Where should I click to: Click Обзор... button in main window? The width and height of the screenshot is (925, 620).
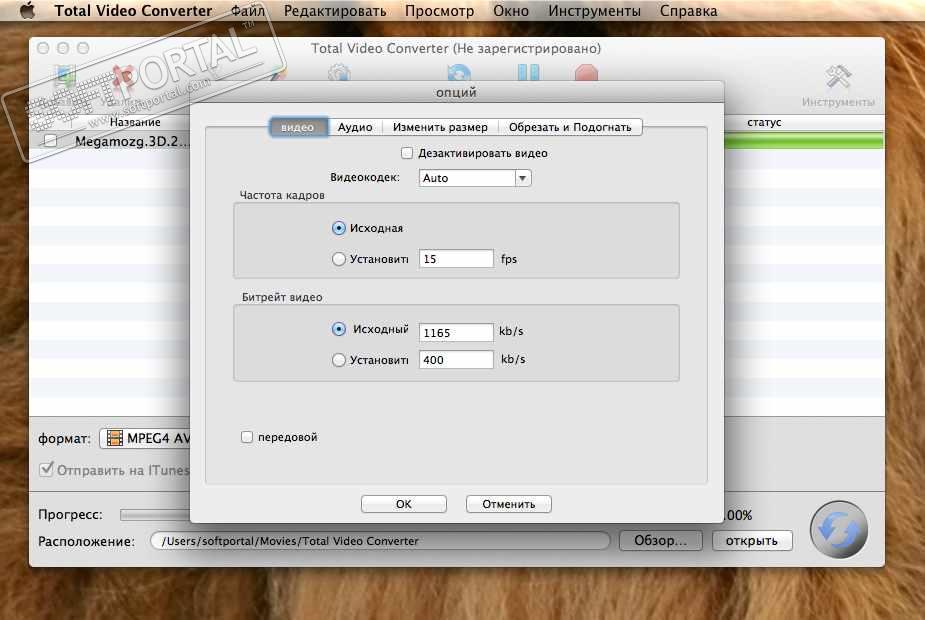[661, 540]
